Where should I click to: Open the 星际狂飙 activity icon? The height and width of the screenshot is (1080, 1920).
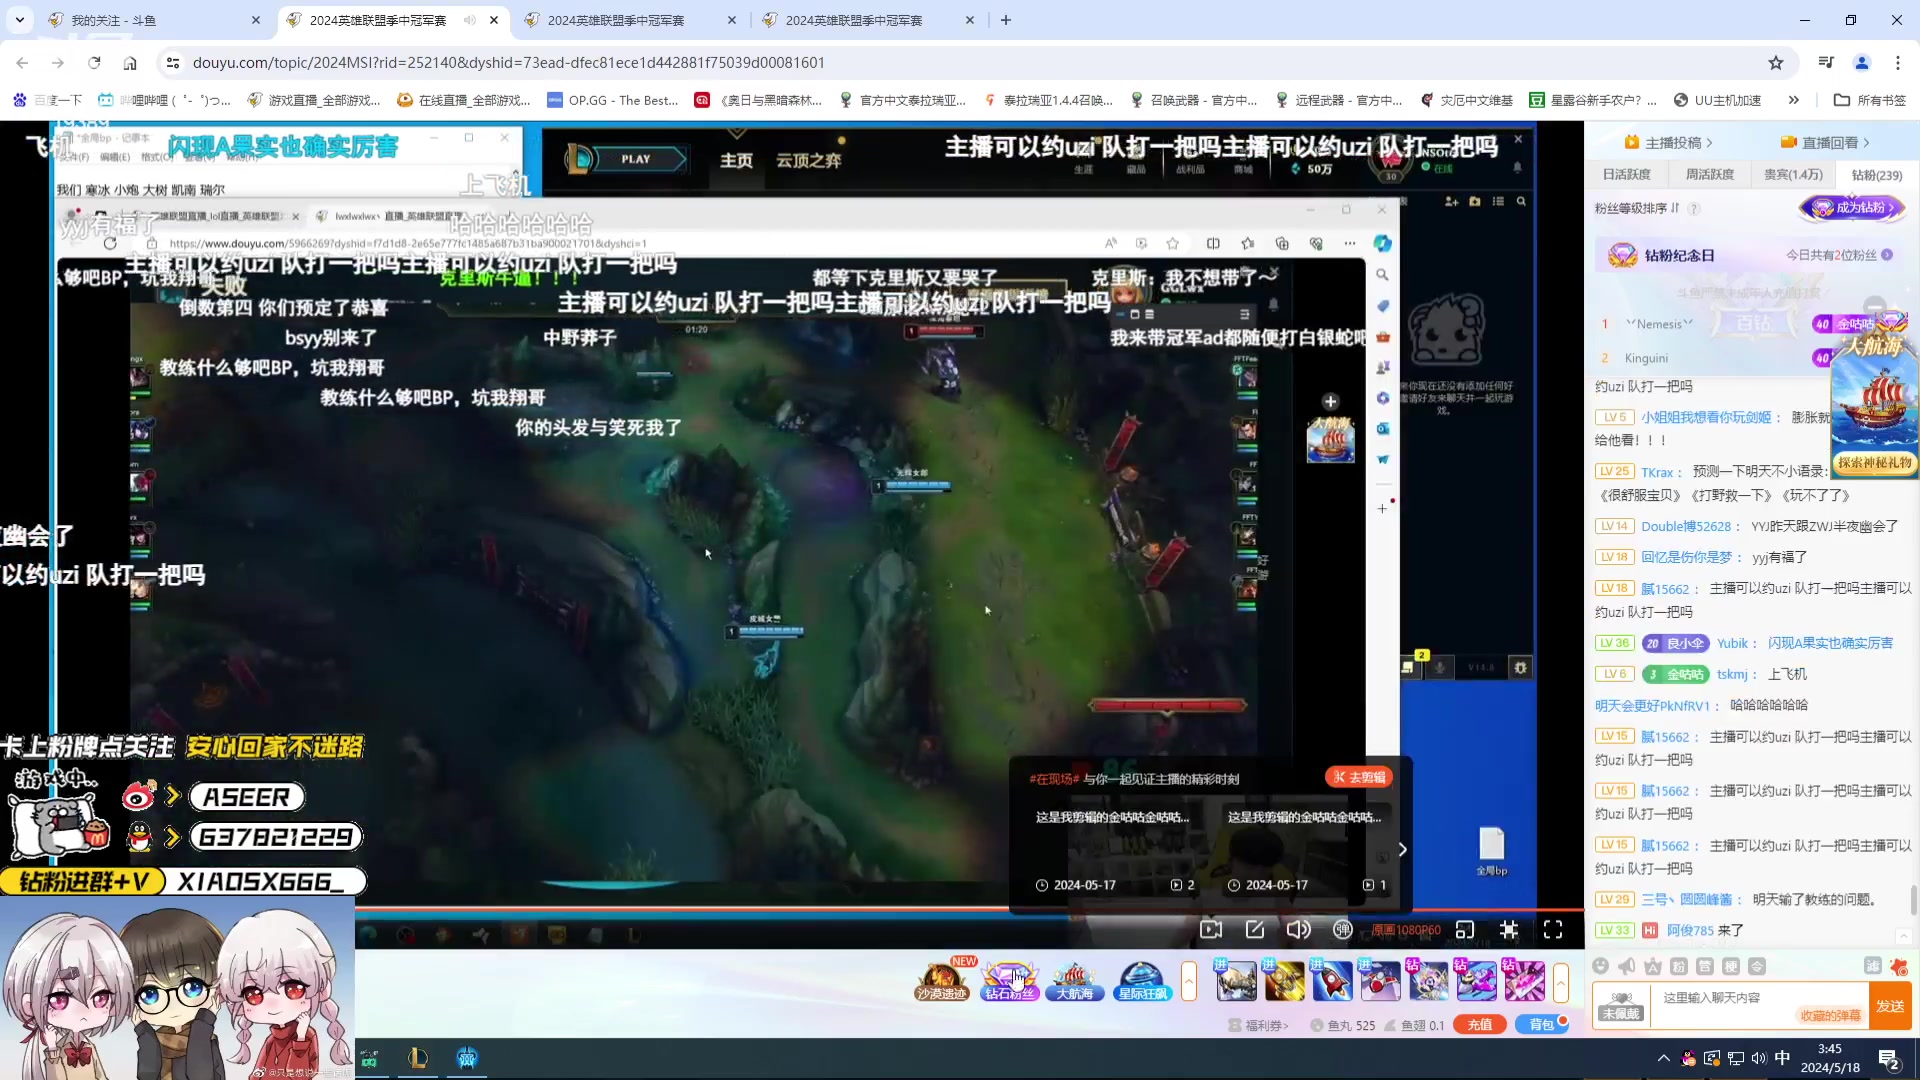(x=1142, y=981)
